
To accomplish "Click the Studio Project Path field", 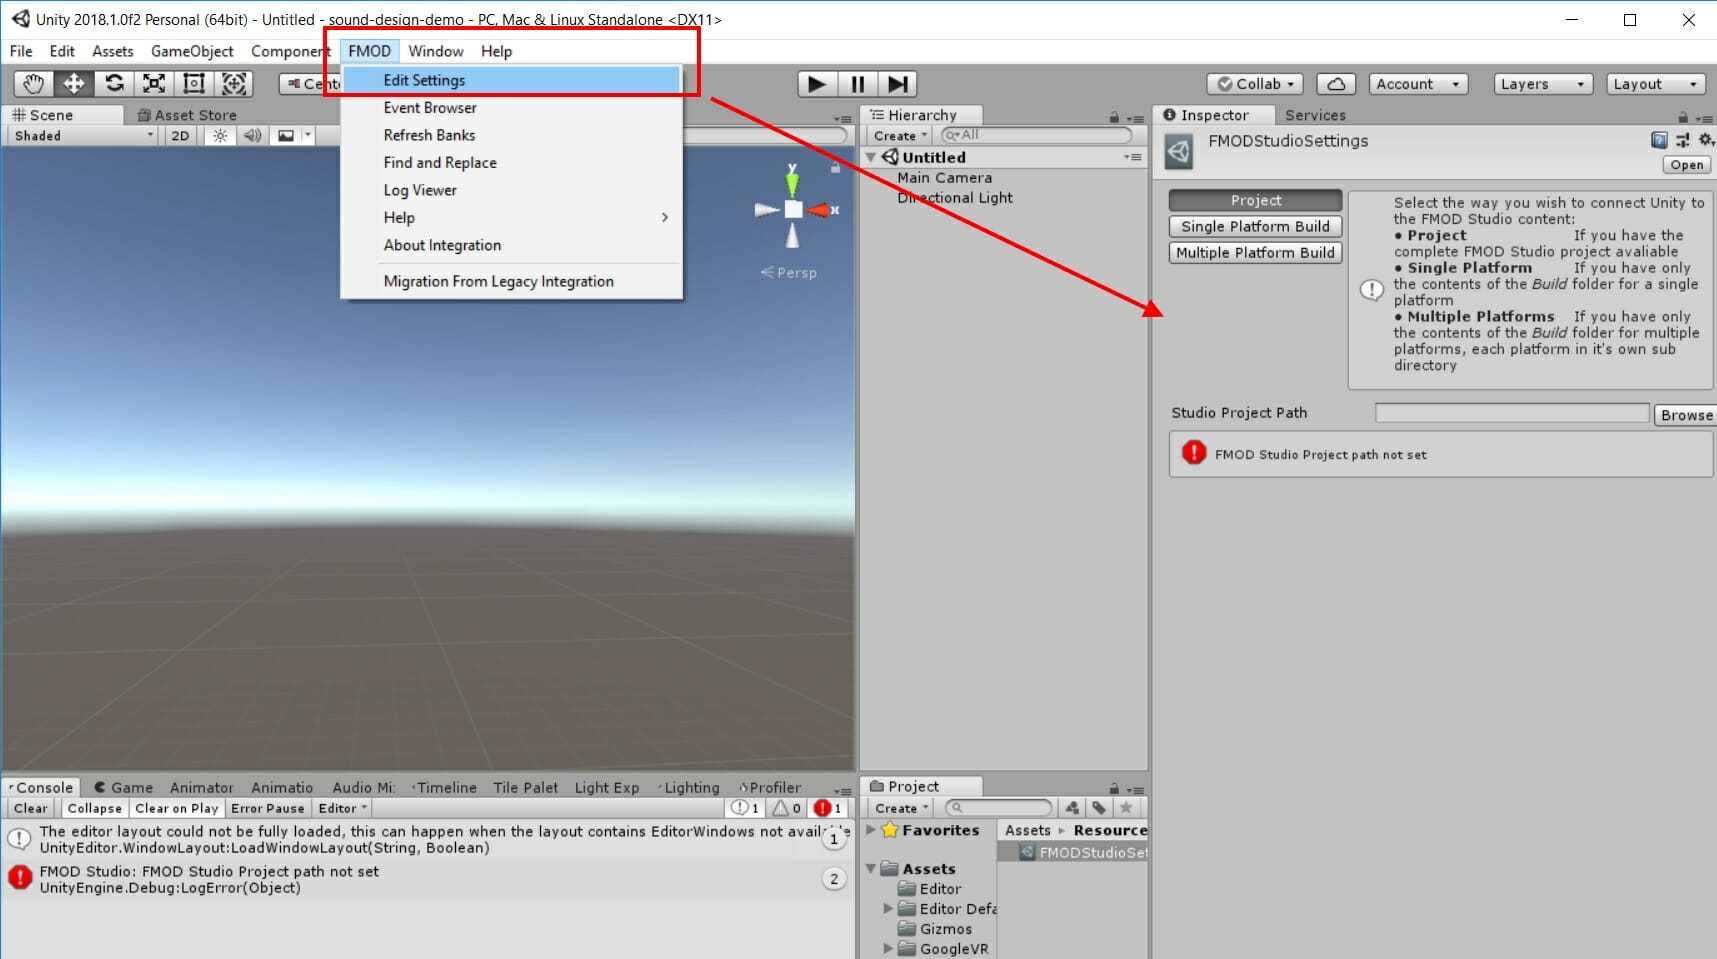I will pyautogui.click(x=1511, y=413).
